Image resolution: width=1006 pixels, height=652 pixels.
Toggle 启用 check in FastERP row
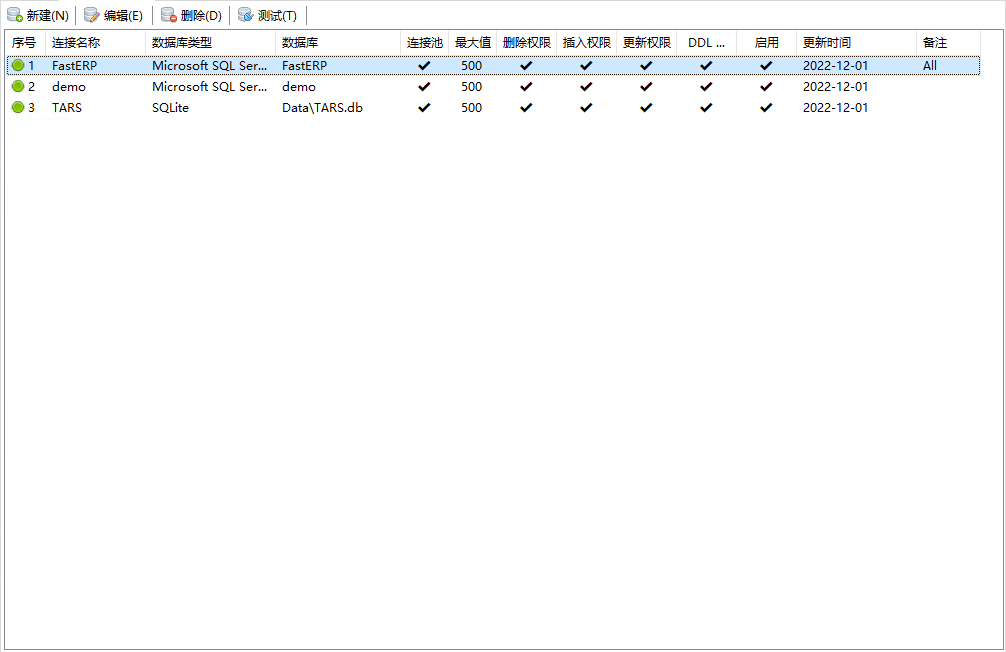click(766, 65)
